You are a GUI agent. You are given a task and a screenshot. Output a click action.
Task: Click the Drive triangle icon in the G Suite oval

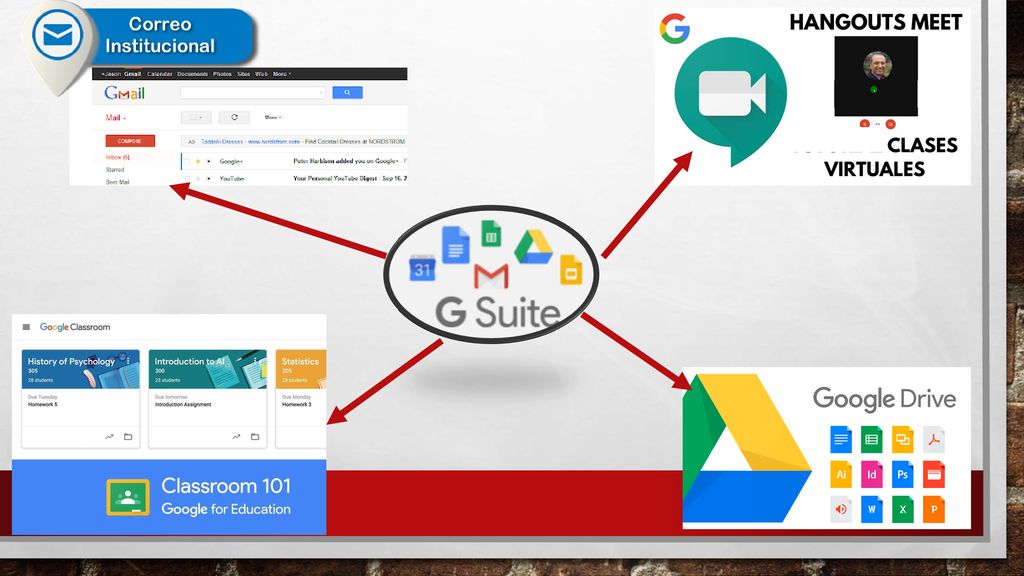point(534,247)
